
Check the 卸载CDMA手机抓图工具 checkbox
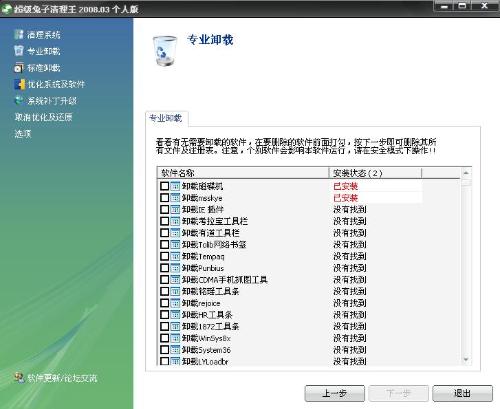click(x=164, y=279)
